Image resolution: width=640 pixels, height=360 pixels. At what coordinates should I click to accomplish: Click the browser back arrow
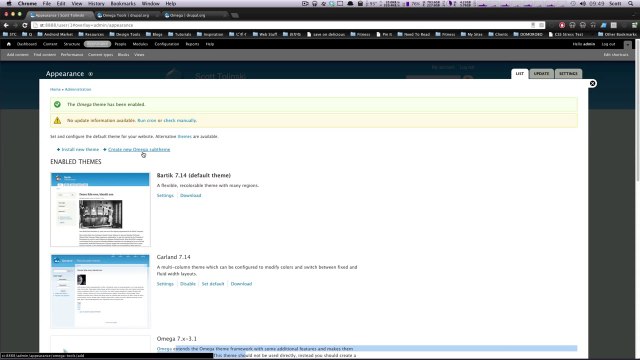6,25
